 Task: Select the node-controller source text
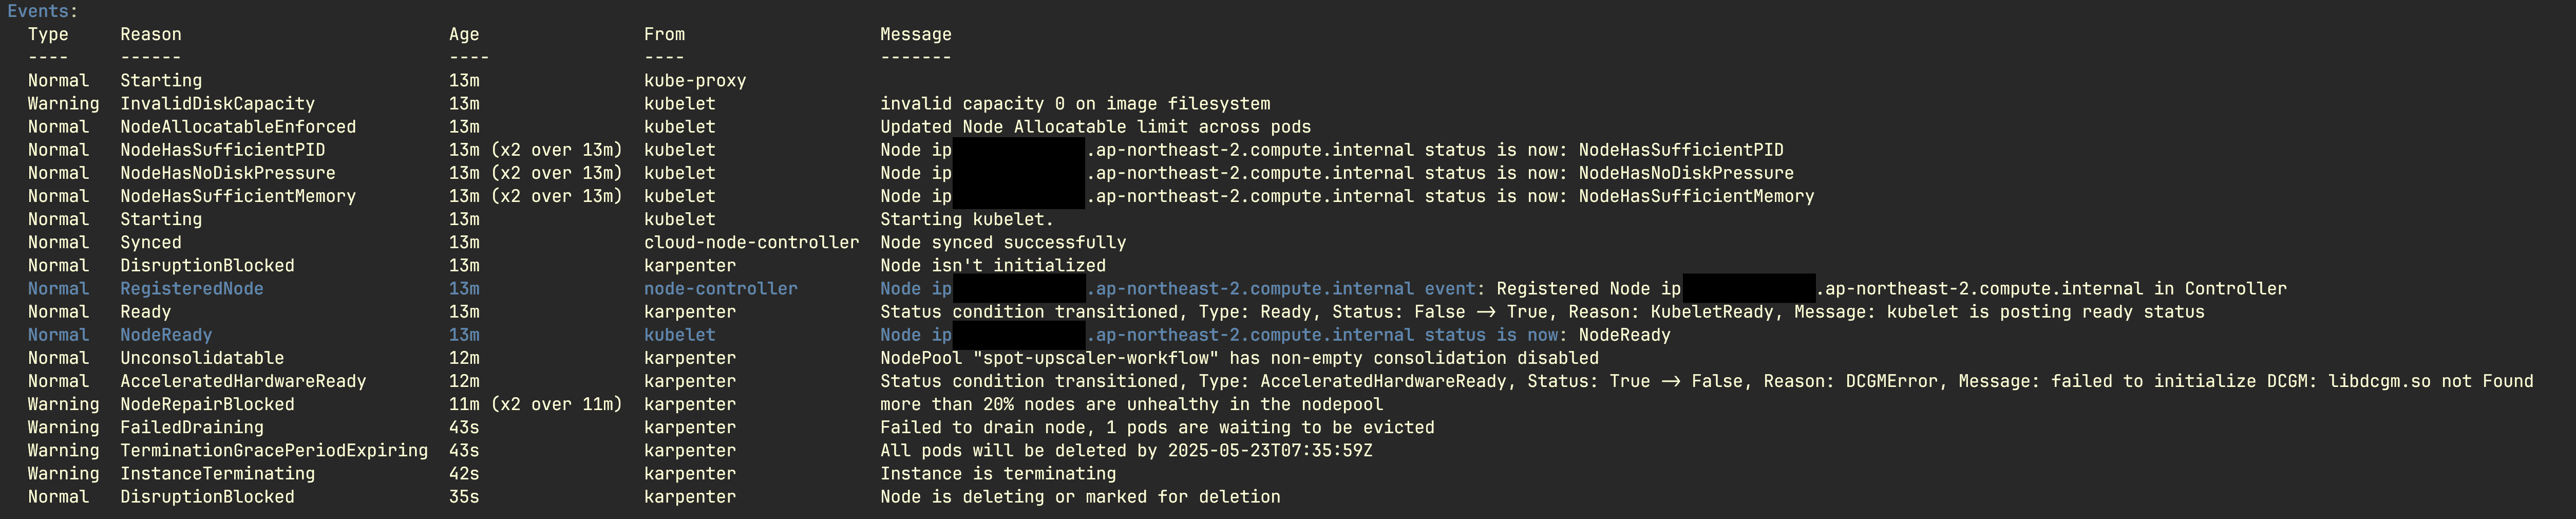[720, 289]
